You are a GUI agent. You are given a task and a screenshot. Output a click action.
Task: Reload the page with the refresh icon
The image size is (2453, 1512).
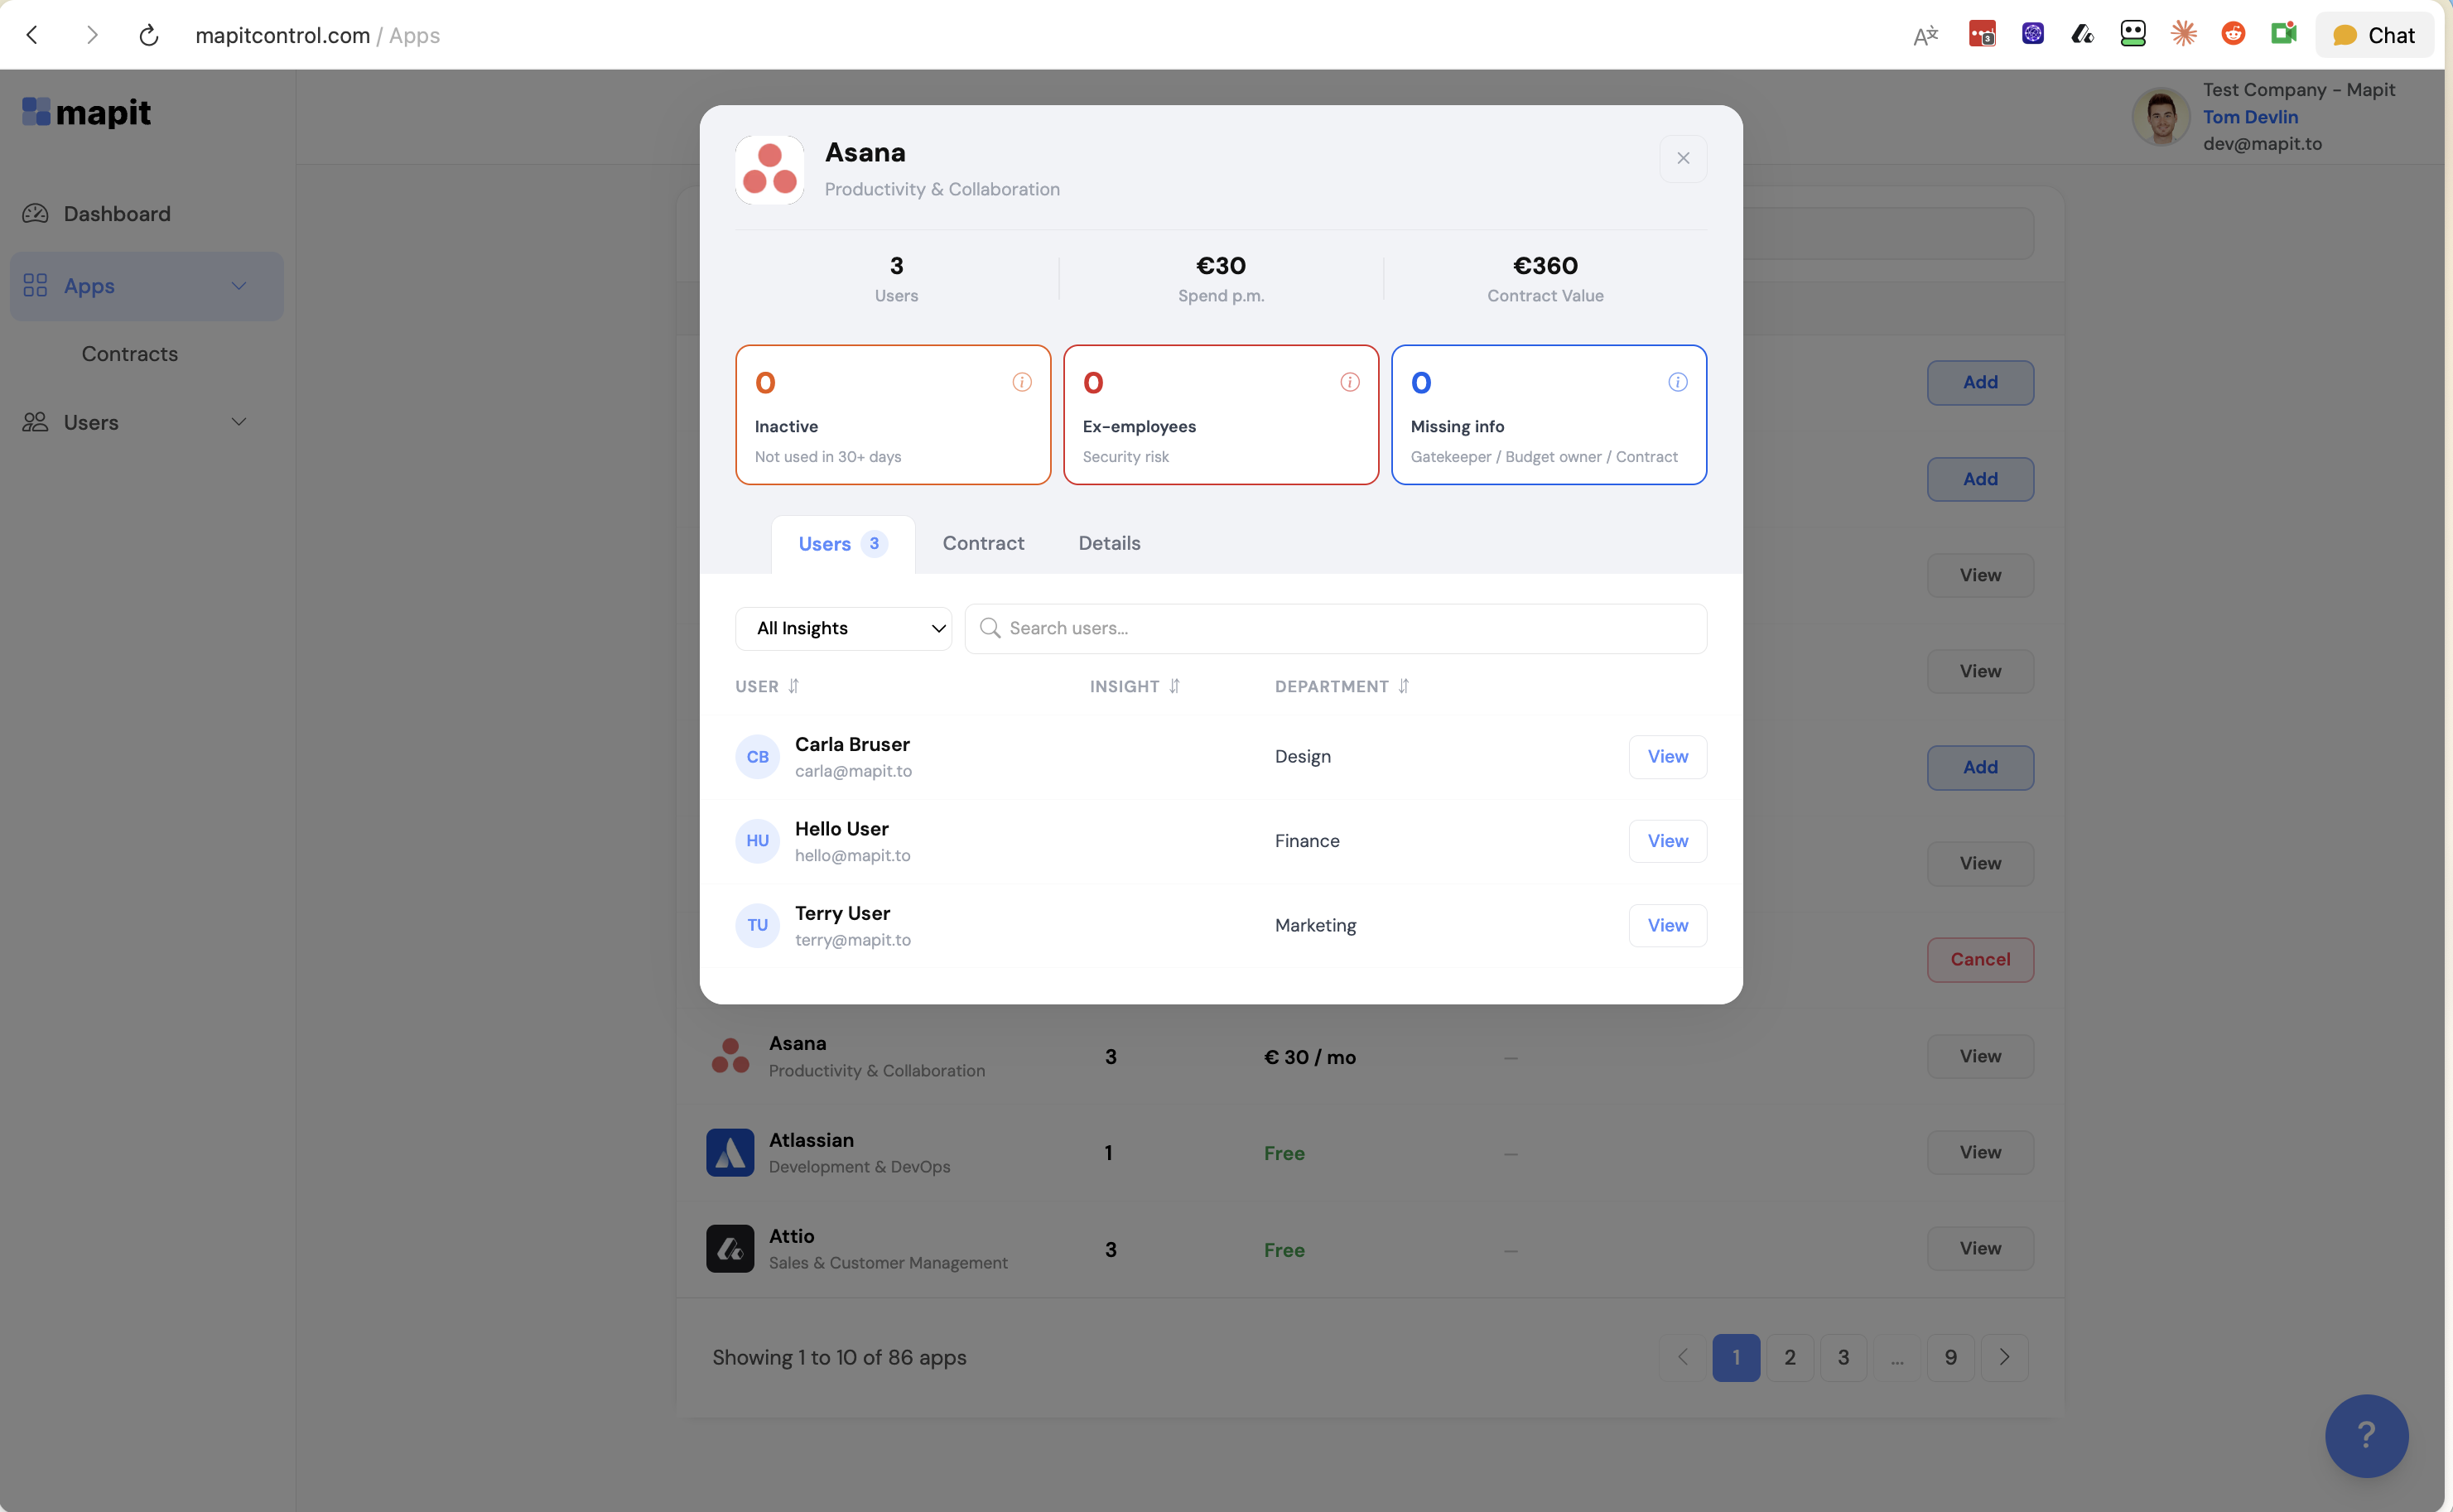pos(148,35)
